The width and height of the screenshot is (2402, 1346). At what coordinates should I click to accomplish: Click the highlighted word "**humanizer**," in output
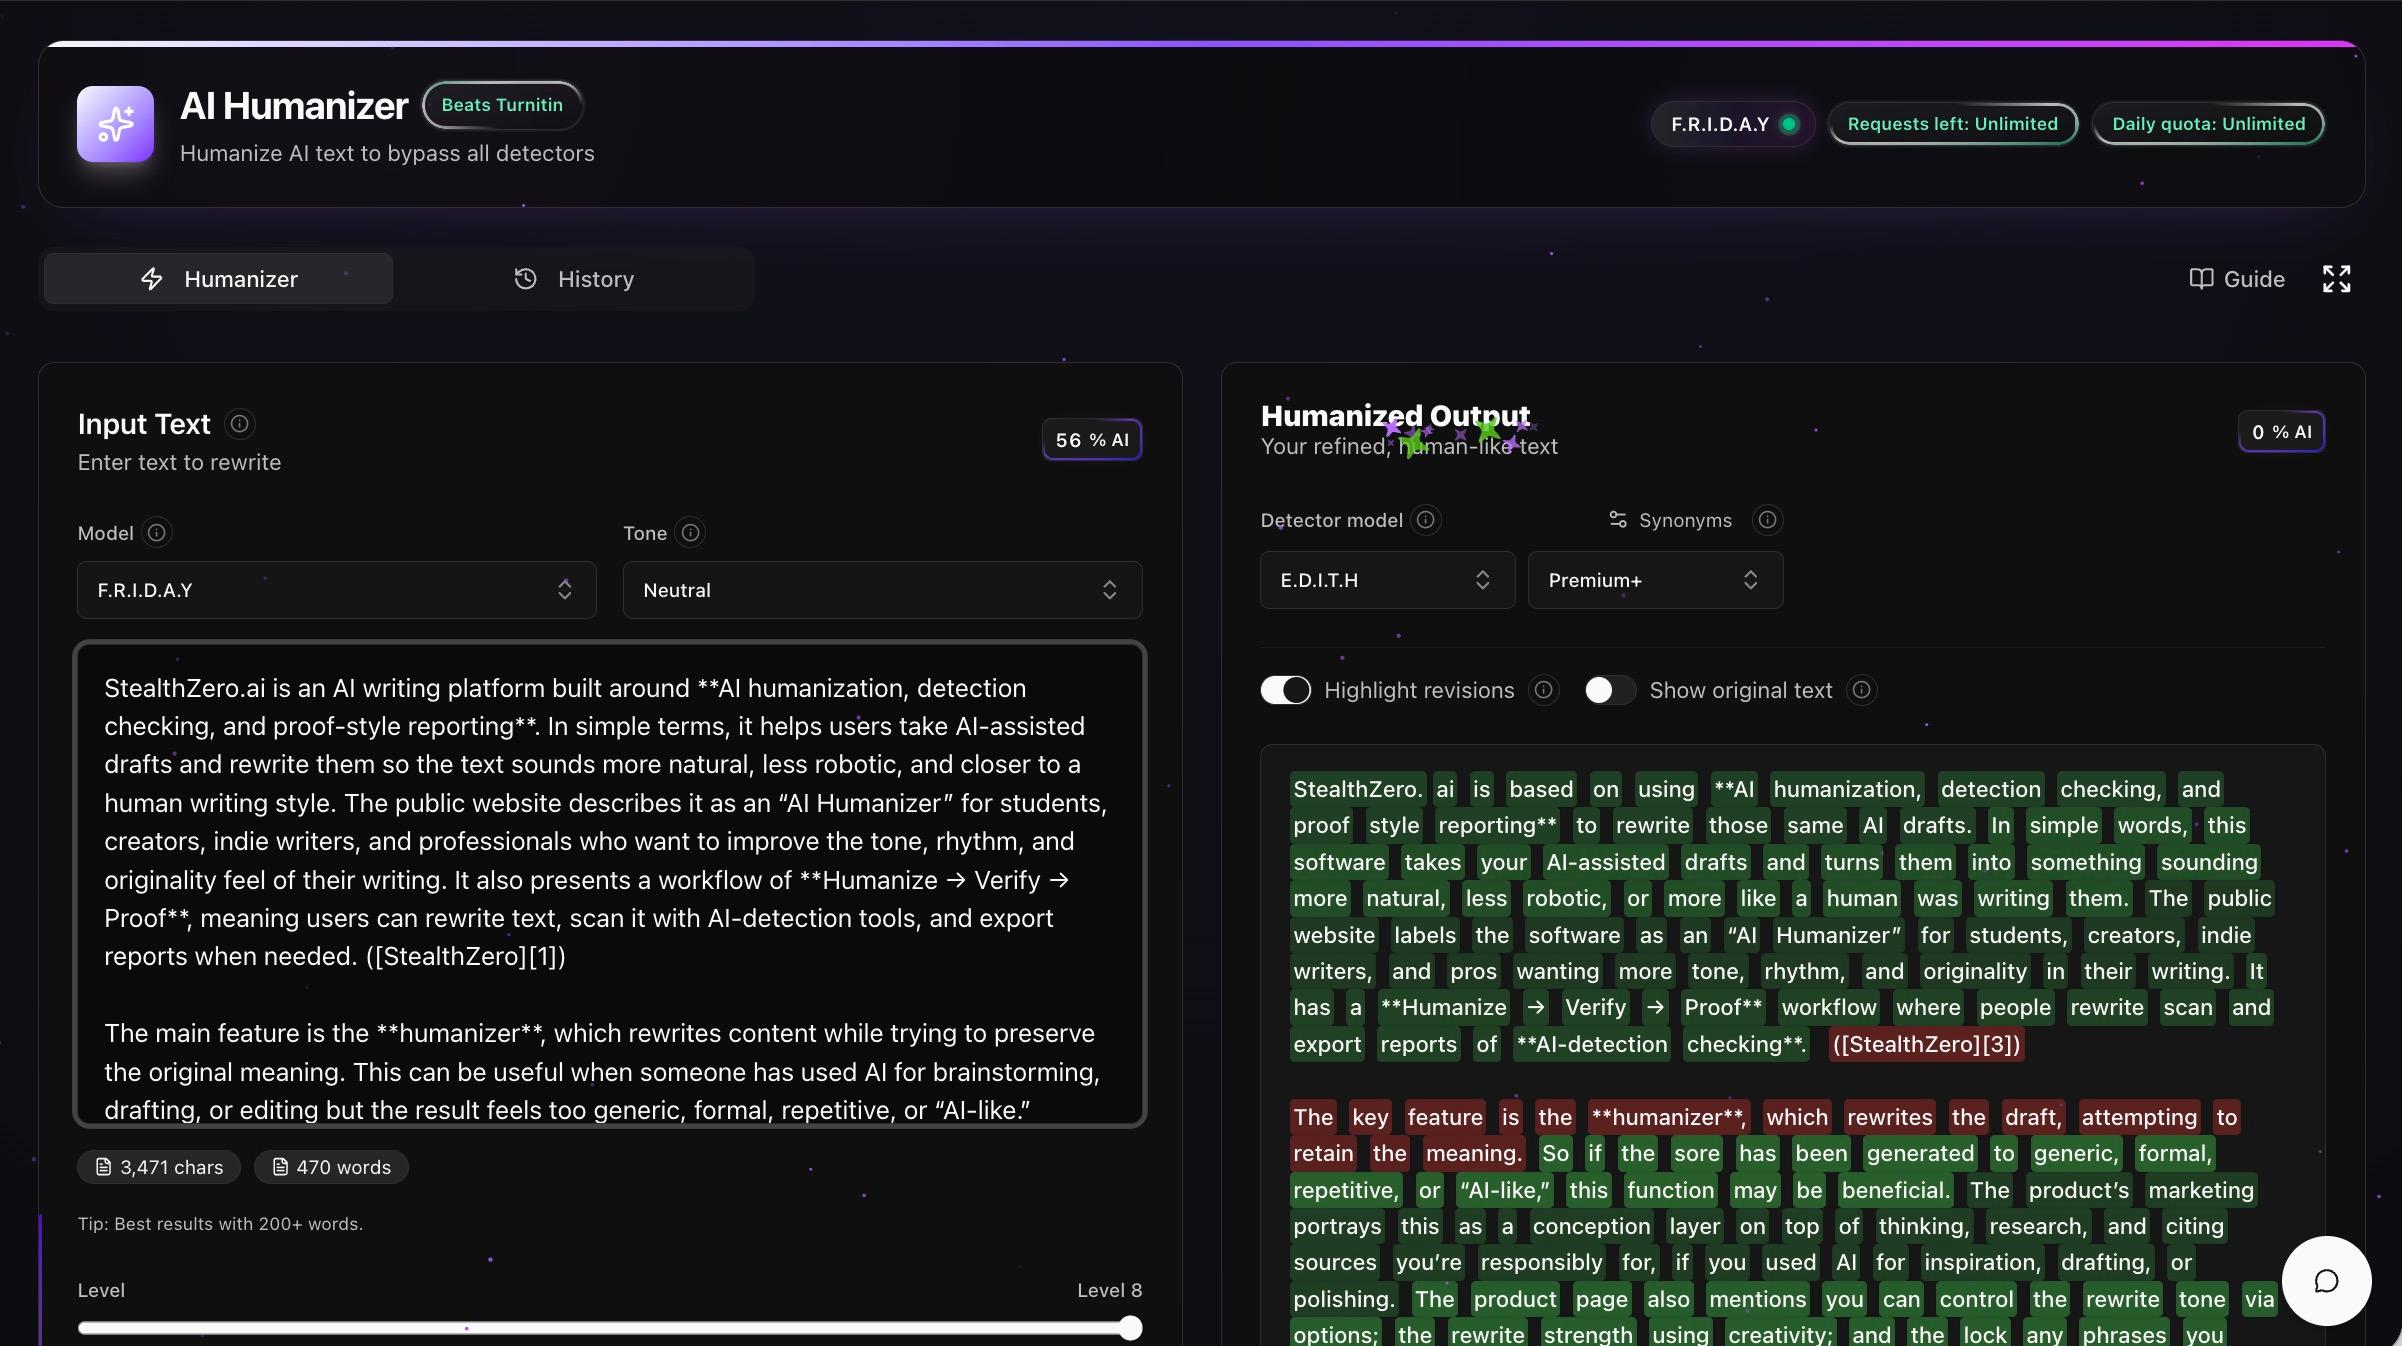pos(1667,1117)
